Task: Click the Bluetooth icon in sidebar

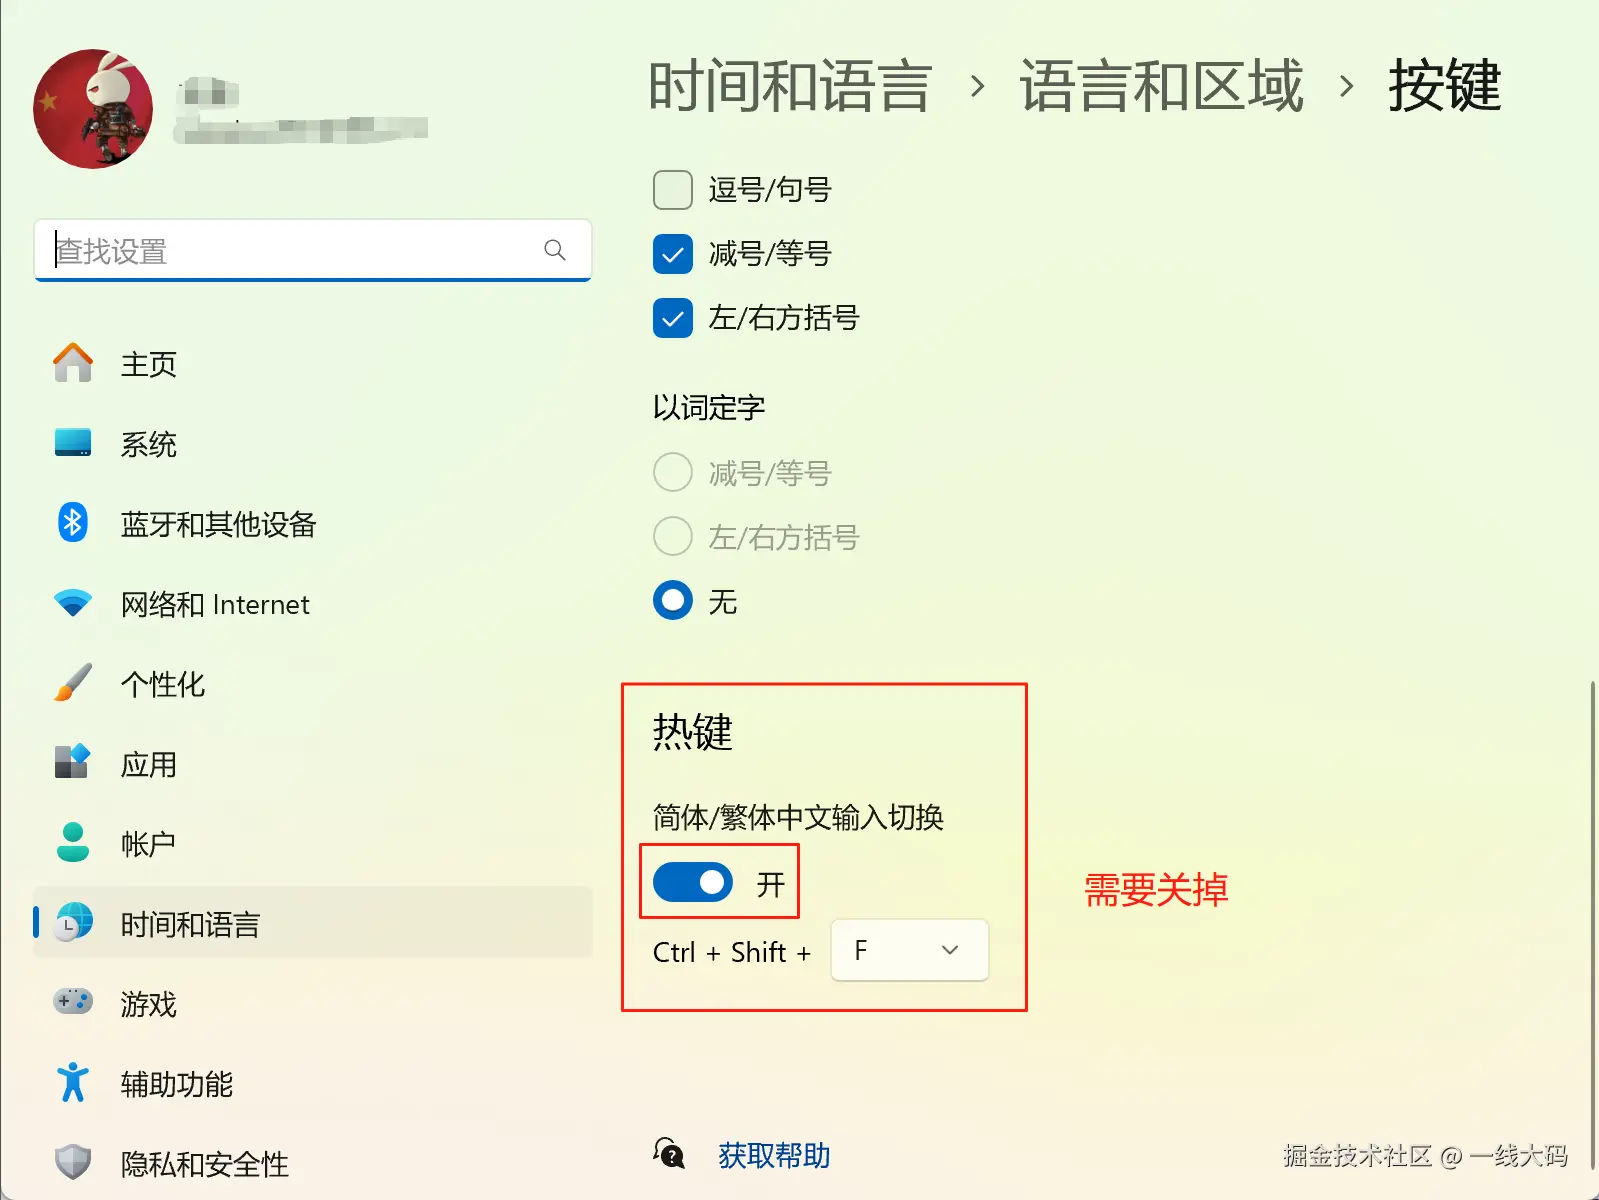Action: (x=73, y=523)
